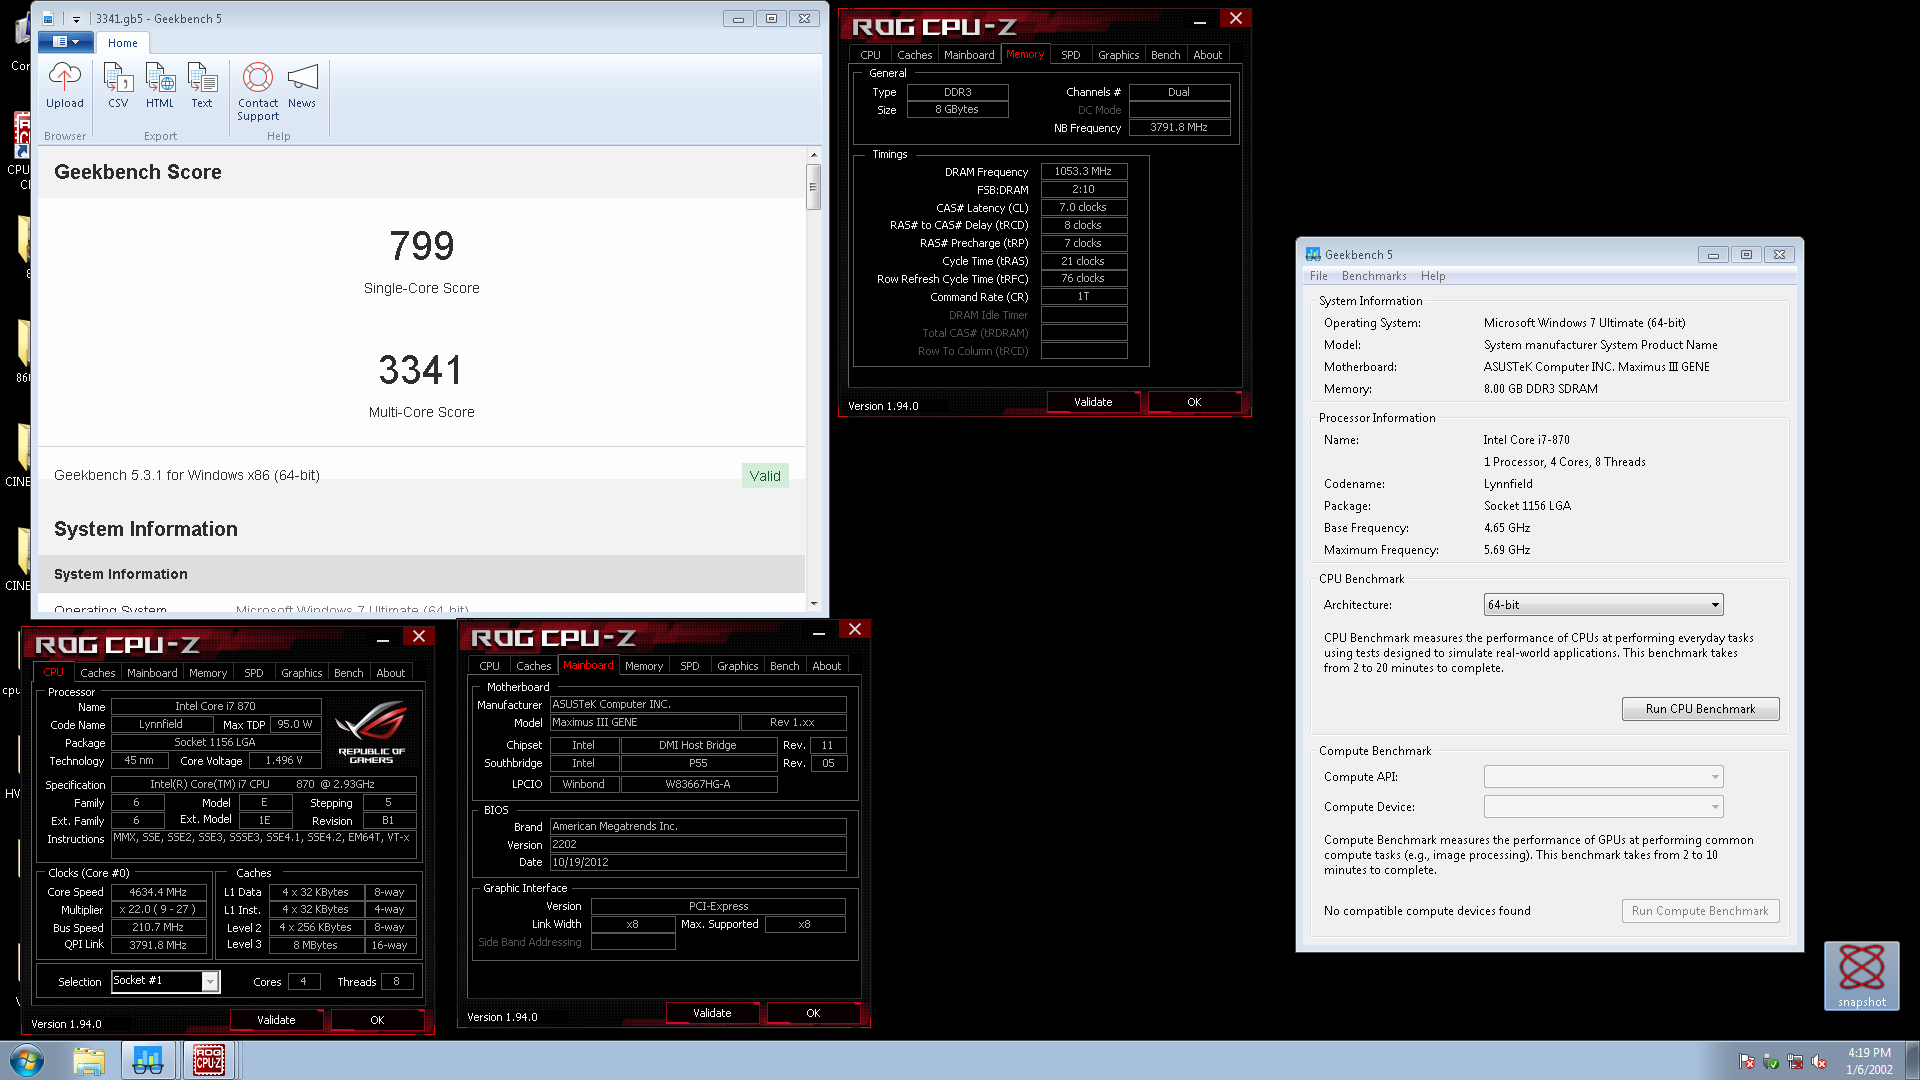Open the blue application menu button in ribbon

coord(66,42)
